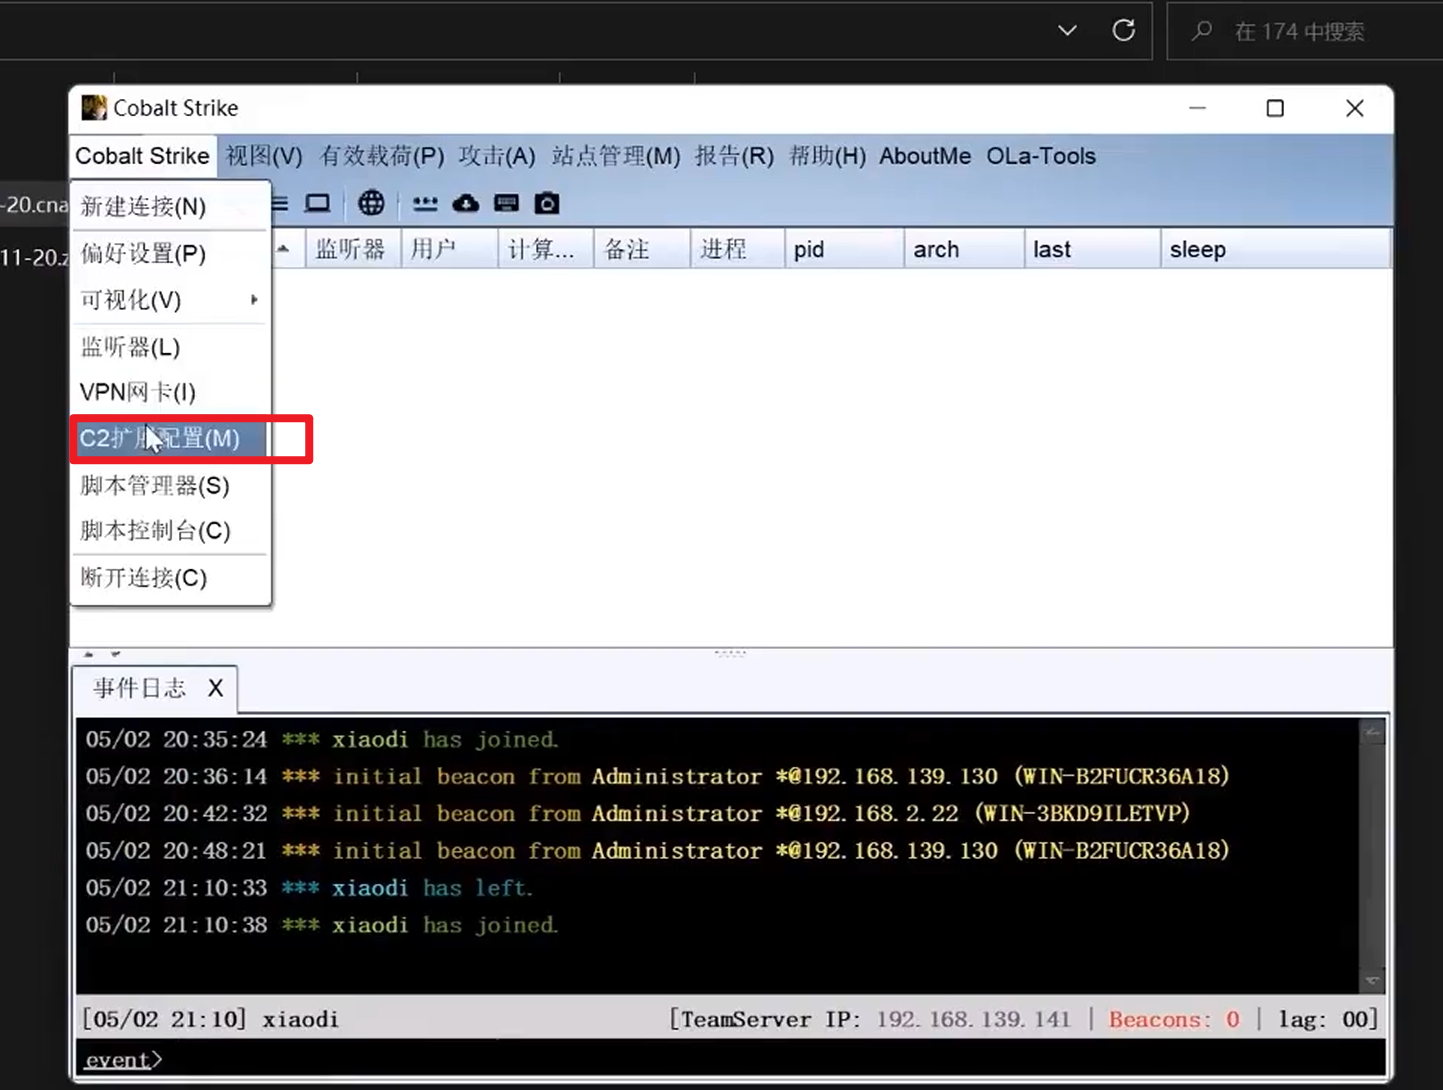The width and height of the screenshot is (1443, 1090).
Task: Open the 视图(V) menu
Action: coord(264,156)
